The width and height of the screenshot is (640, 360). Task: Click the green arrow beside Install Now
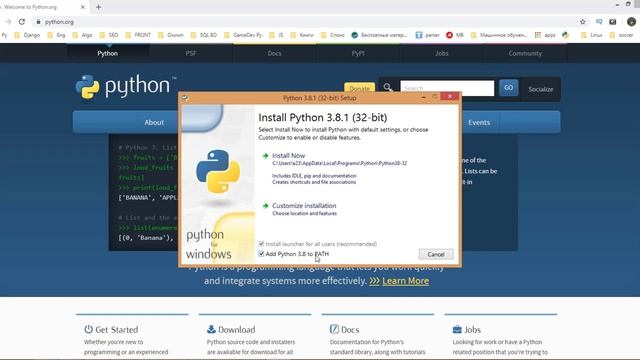265,156
